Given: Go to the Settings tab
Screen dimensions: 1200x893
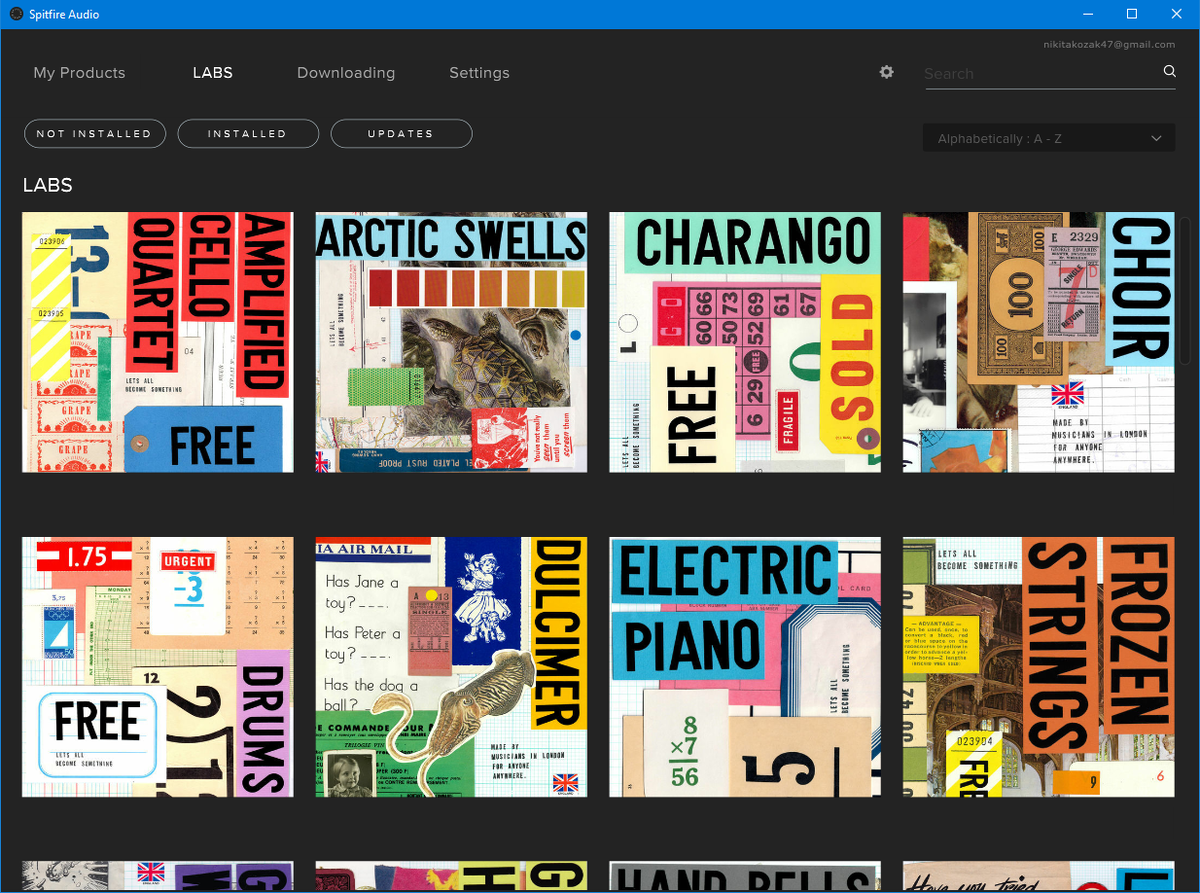Looking at the screenshot, I should pos(479,73).
